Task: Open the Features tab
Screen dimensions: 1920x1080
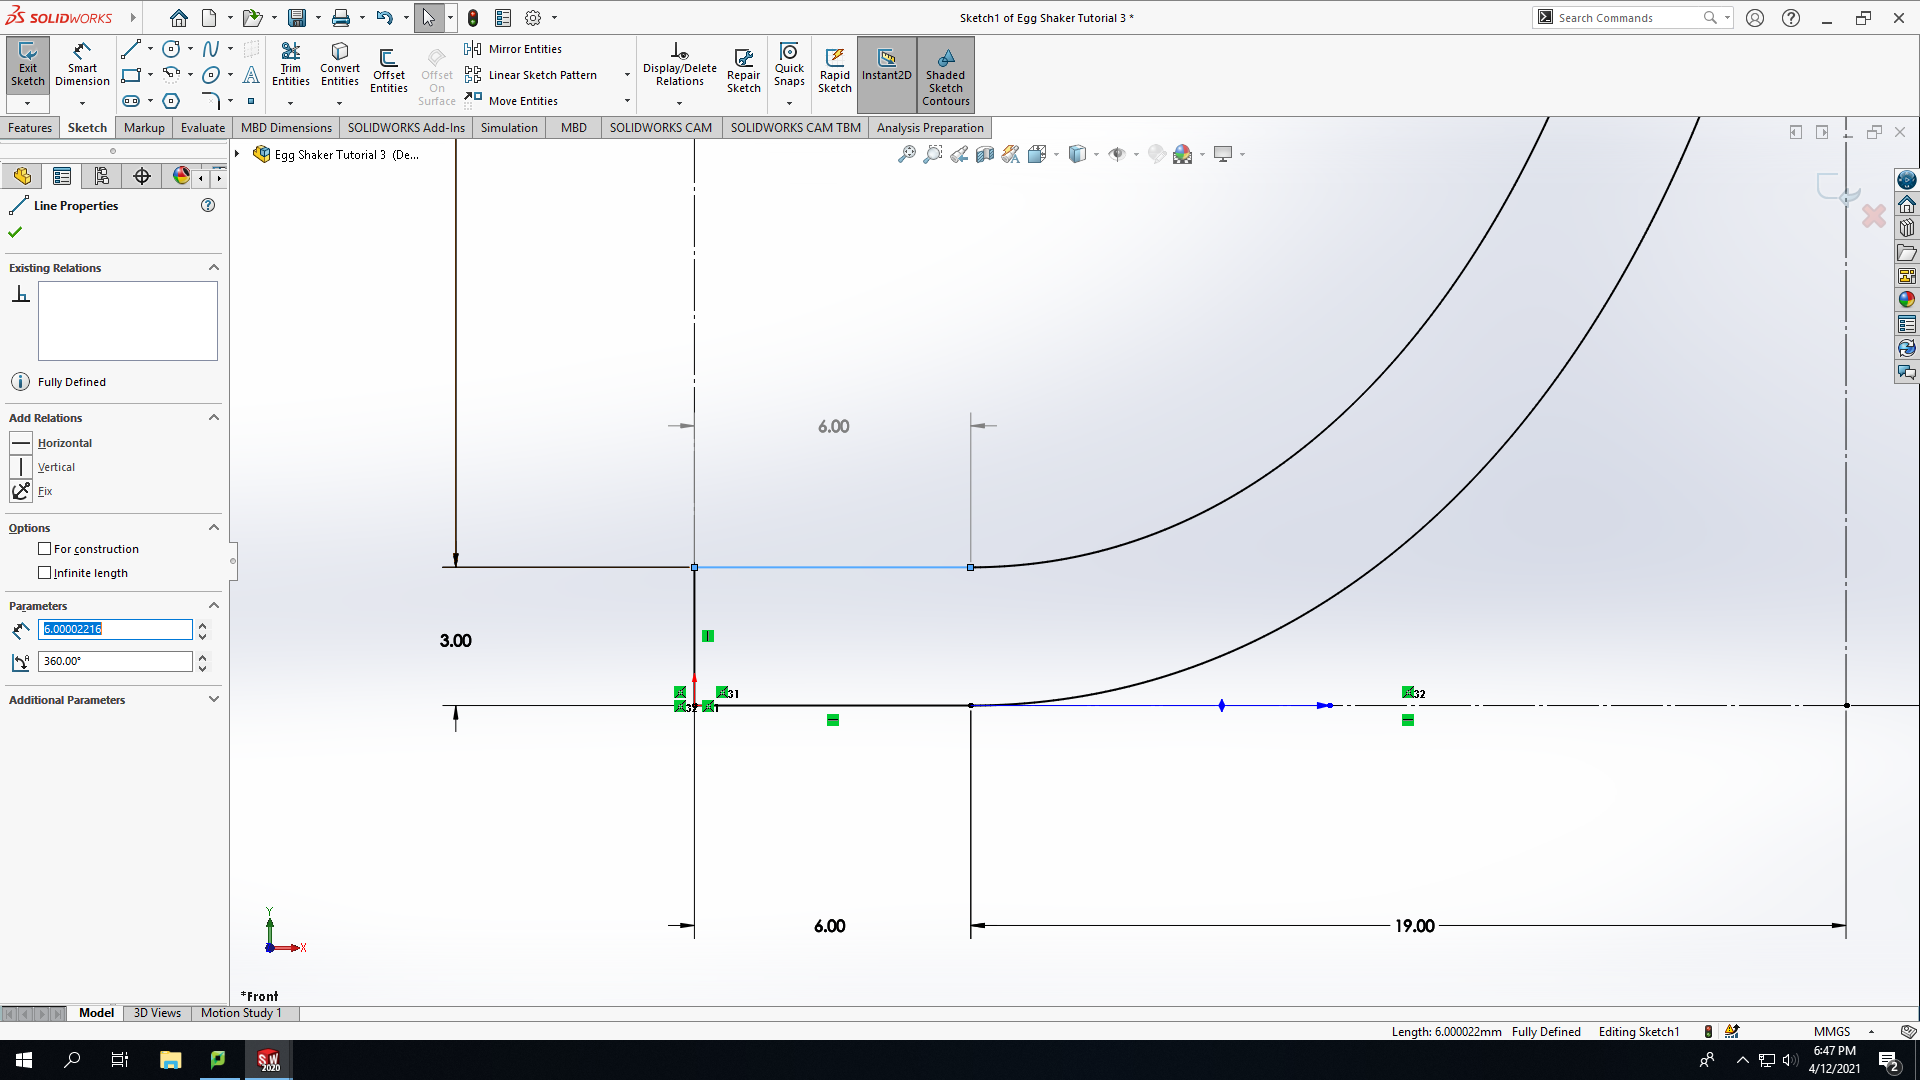Action: click(x=30, y=127)
